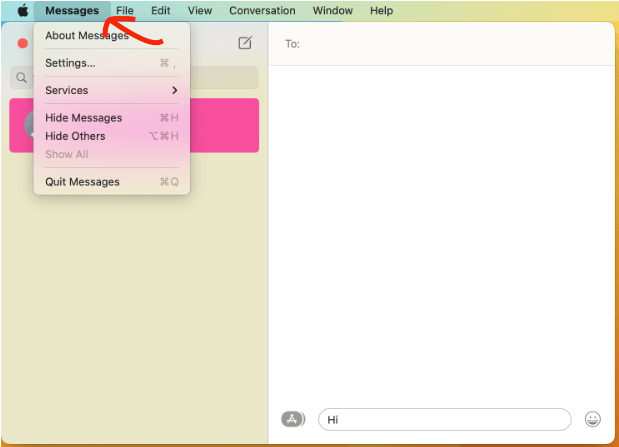The height and width of the screenshot is (447, 619).
Task: Click the message text field containing Hi
Action: [x=445, y=419]
